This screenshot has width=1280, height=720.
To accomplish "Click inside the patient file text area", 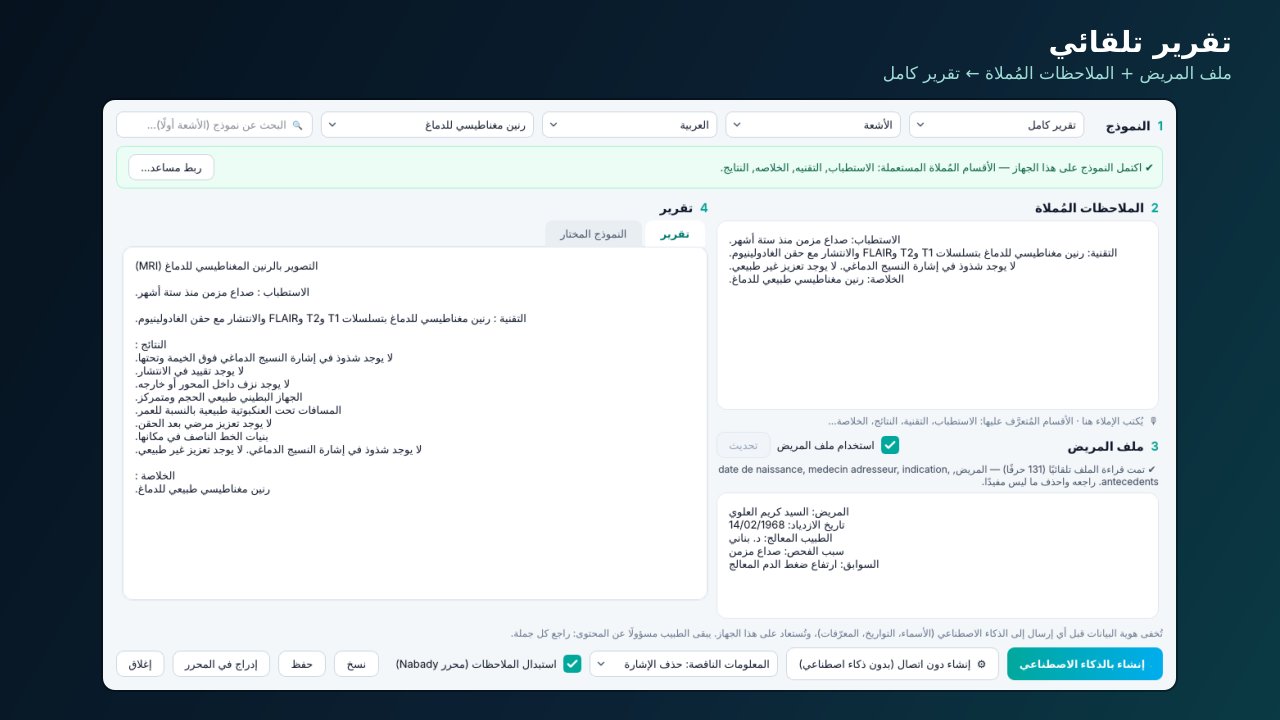I will (937, 555).
